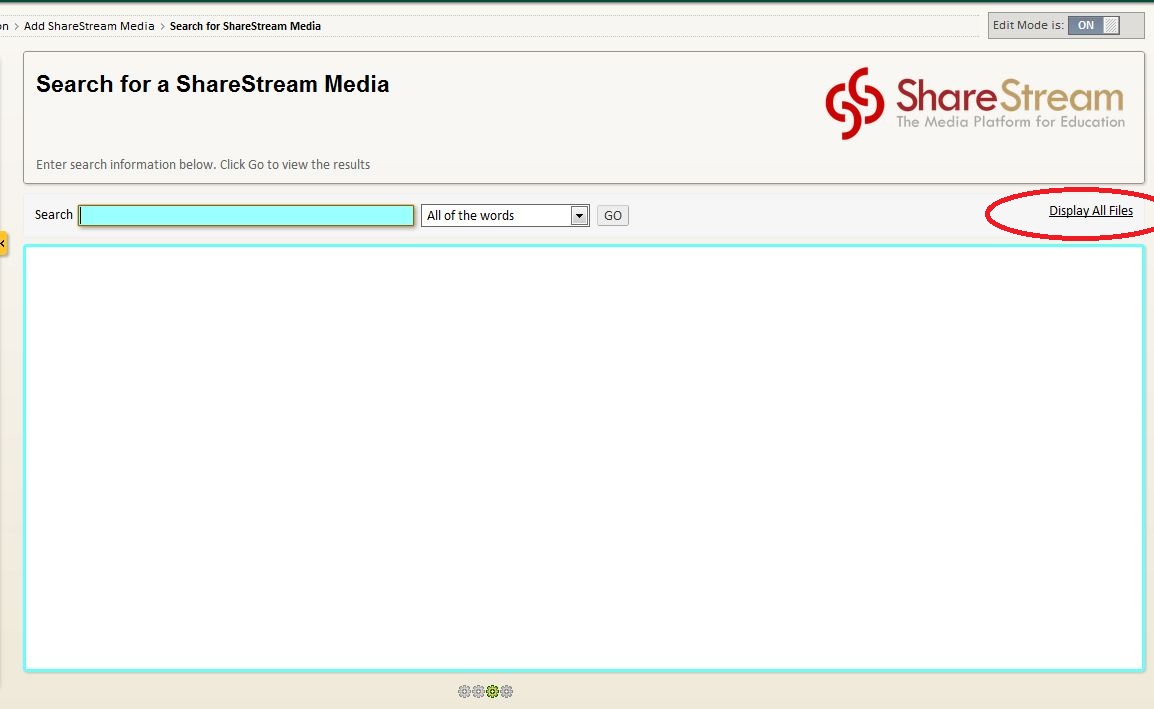Click the ShareStream logo
Image resolution: width=1154 pixels, height=709 pixels.
[974, 104]
